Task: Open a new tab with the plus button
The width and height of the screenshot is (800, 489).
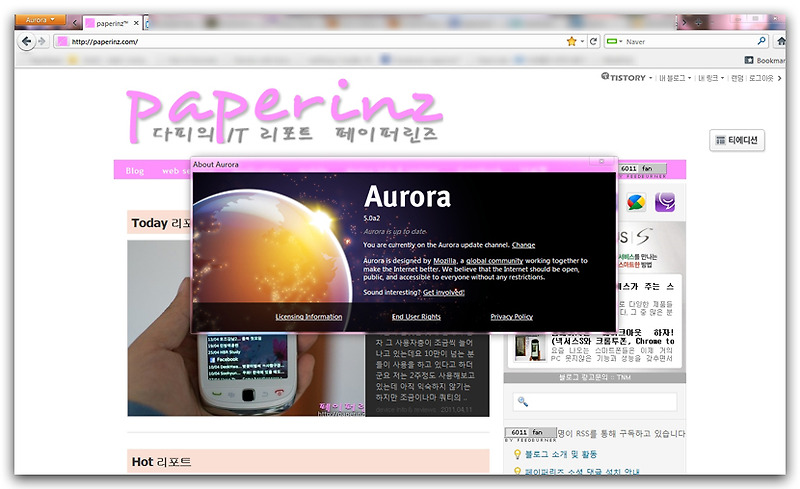Action: [x=698, y=22]
